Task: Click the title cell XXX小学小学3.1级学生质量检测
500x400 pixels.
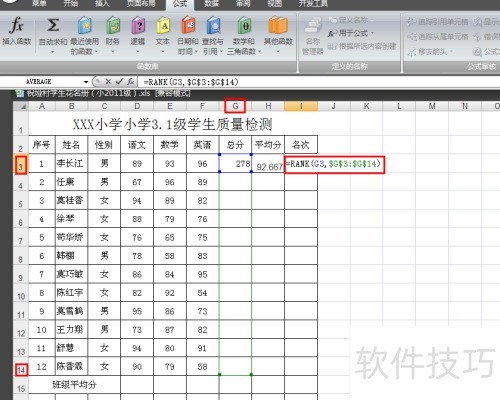Action: click(173, 124)
